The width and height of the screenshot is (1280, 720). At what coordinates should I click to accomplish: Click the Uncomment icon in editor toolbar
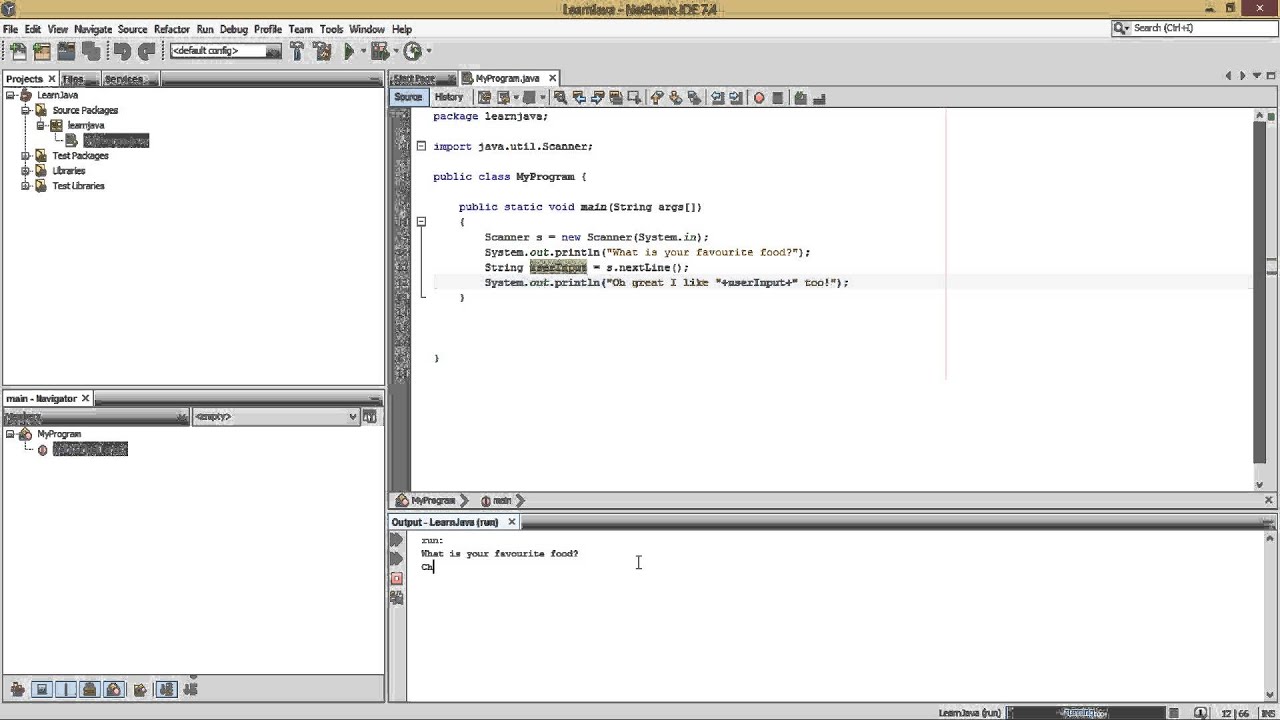pyautogui.click(x=819, y=97)
